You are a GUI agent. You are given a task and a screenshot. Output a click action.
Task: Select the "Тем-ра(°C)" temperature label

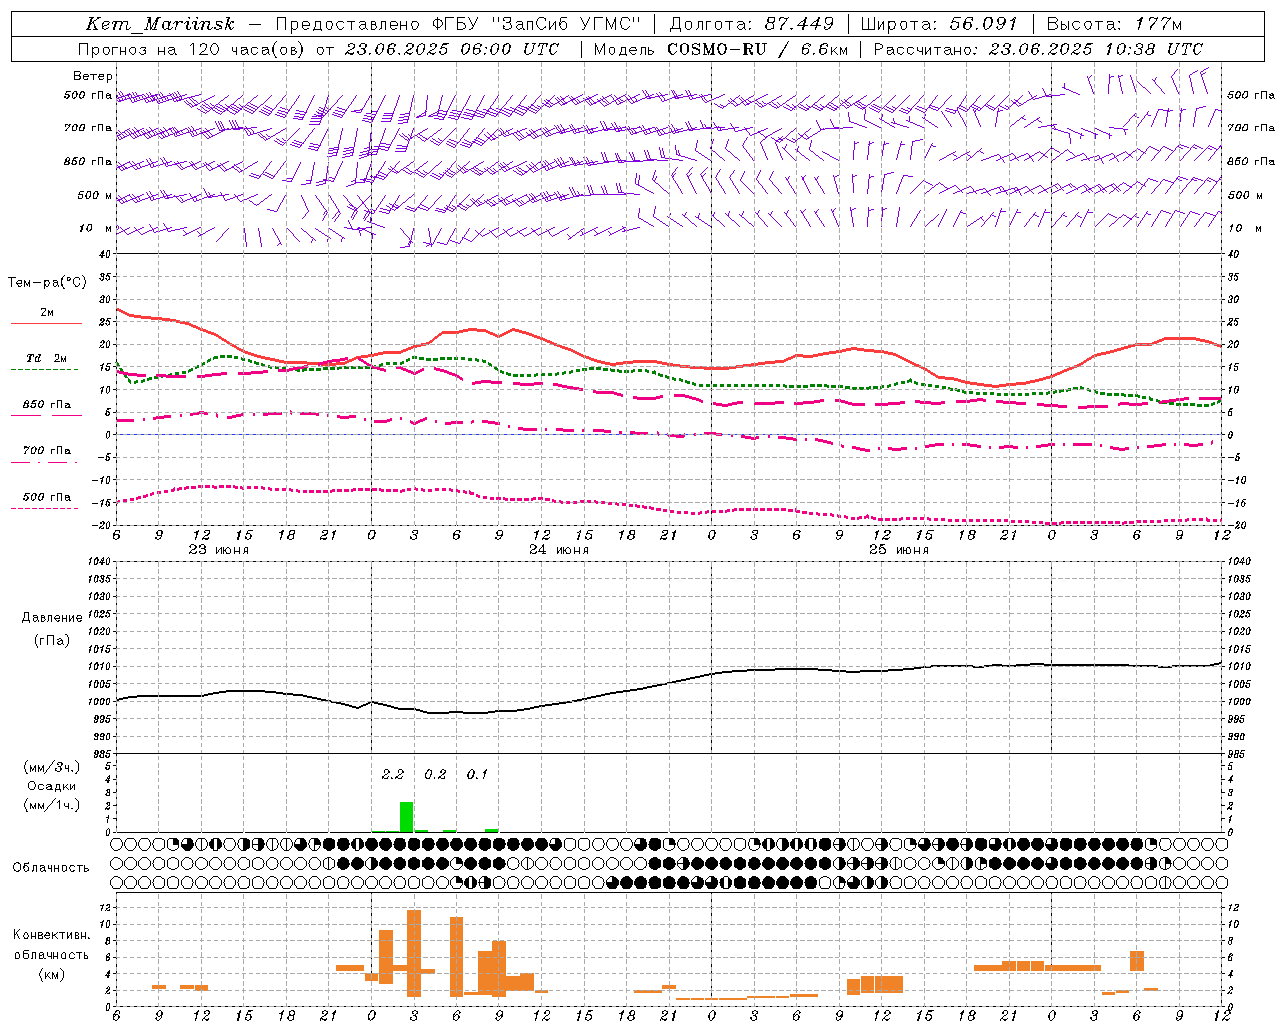coord(47,283)
